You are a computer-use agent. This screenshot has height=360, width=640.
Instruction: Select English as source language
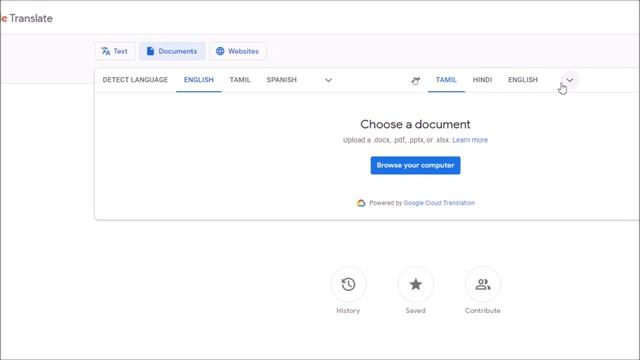pyautogui.click(x=199, y=80)
